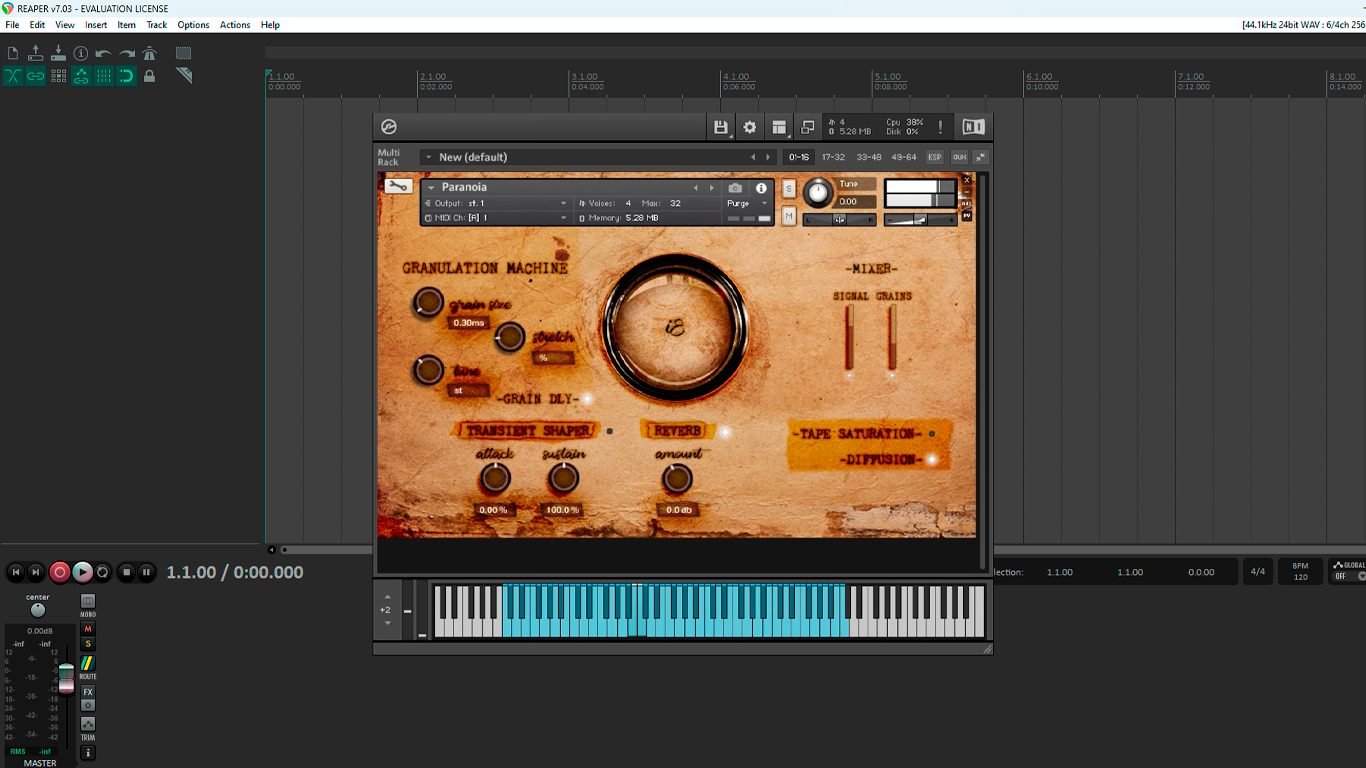Click the Paranoia instrument Tune knob
This screenshot has height=768, width=1366.
click(818, 193)
